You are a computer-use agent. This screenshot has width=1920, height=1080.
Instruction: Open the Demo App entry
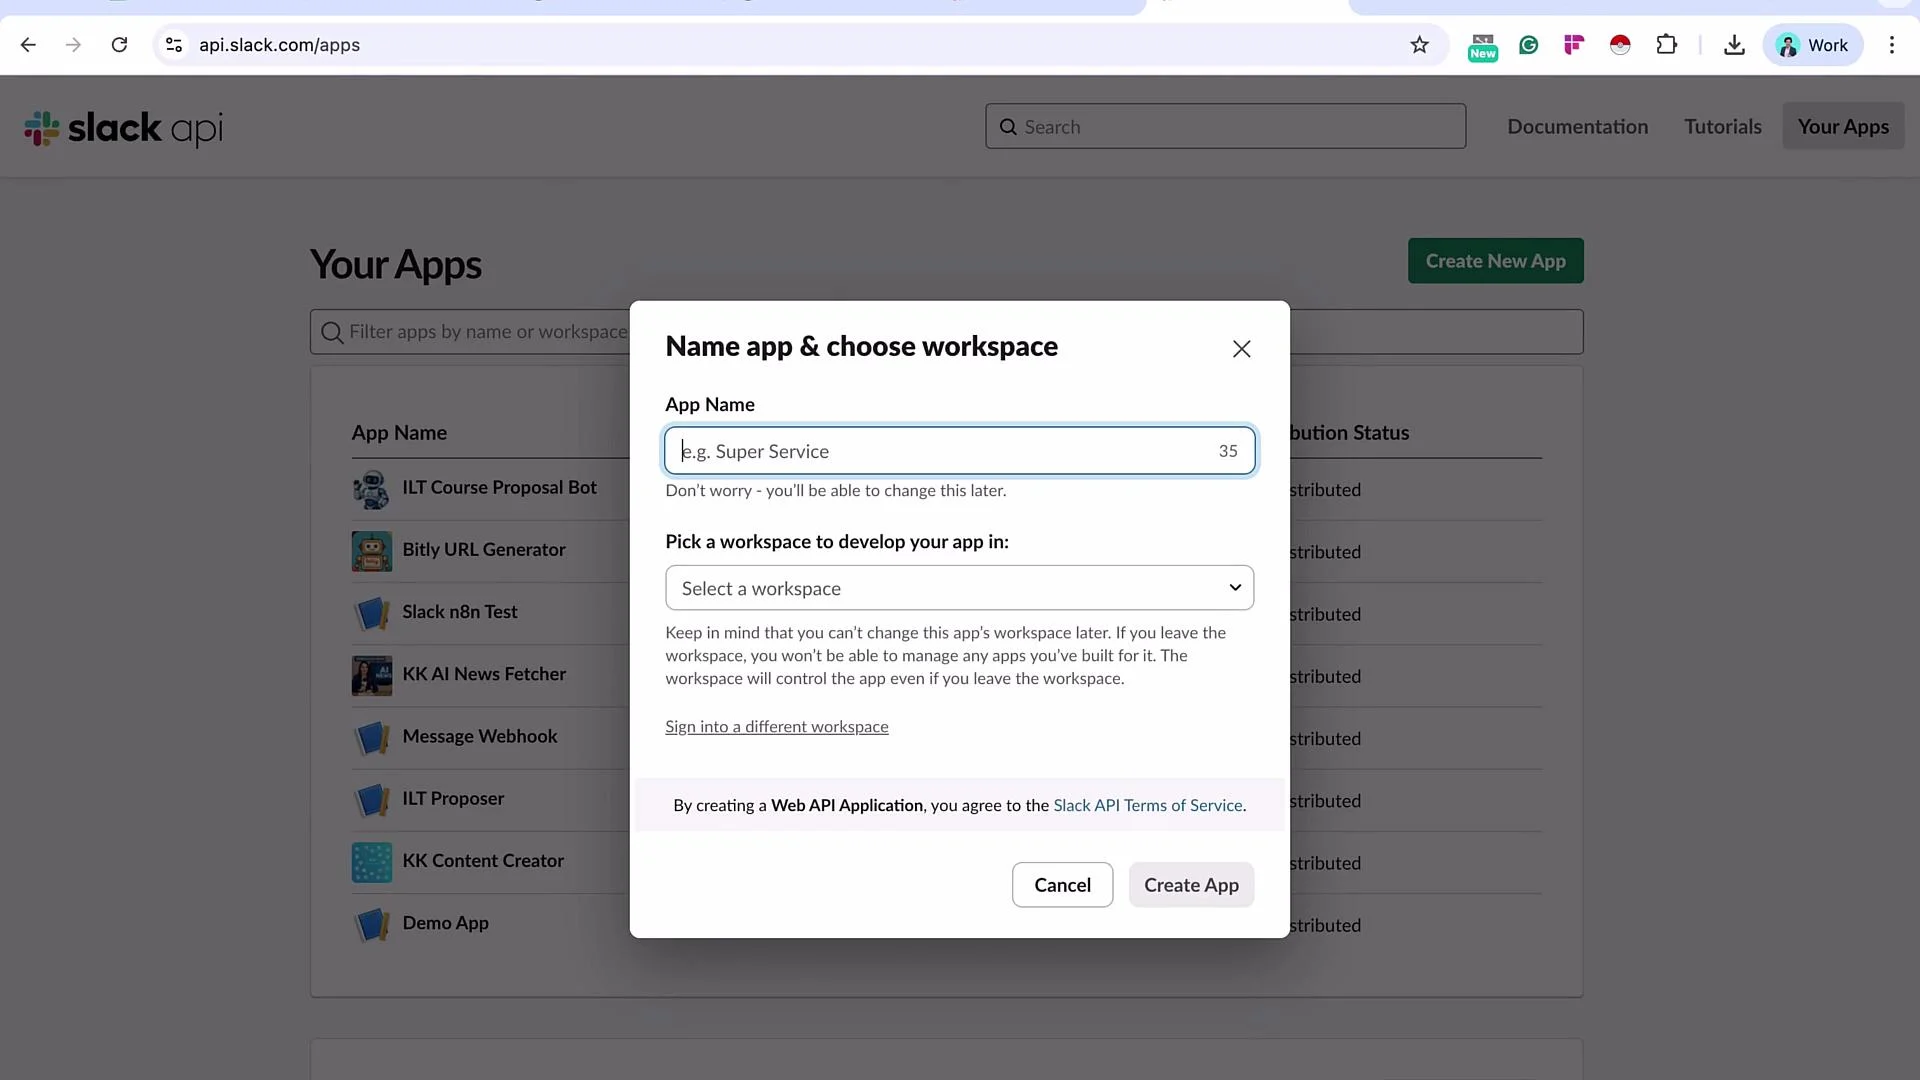(445, 923)
